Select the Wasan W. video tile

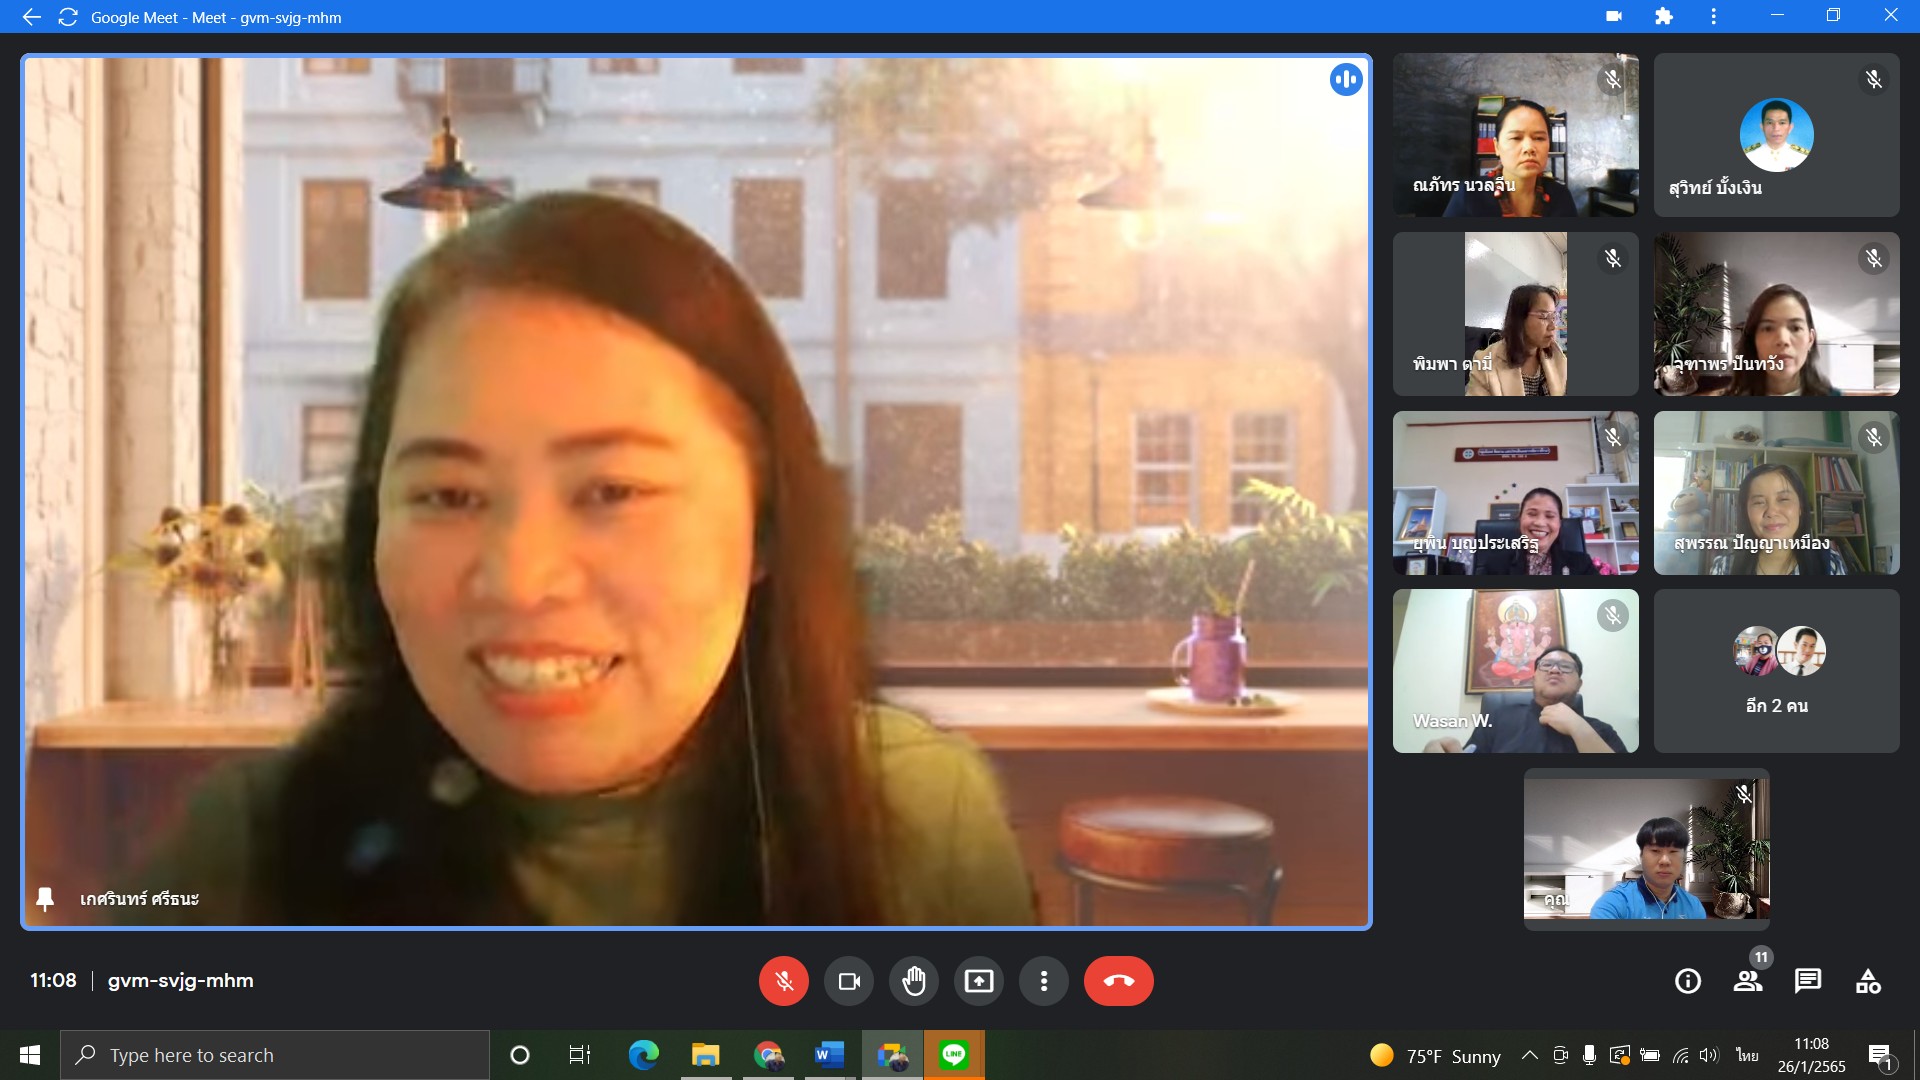tap(1515, 671)
